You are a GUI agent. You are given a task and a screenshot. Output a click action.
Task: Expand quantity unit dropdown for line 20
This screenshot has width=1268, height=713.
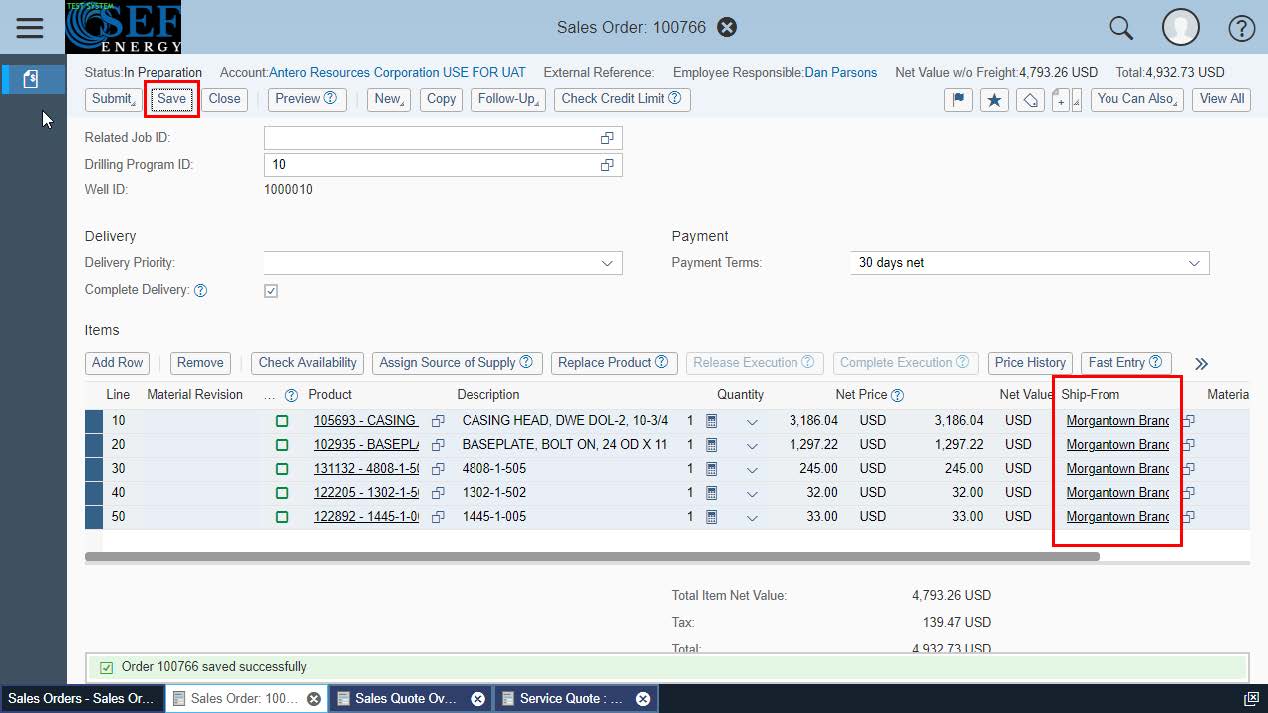752,446
